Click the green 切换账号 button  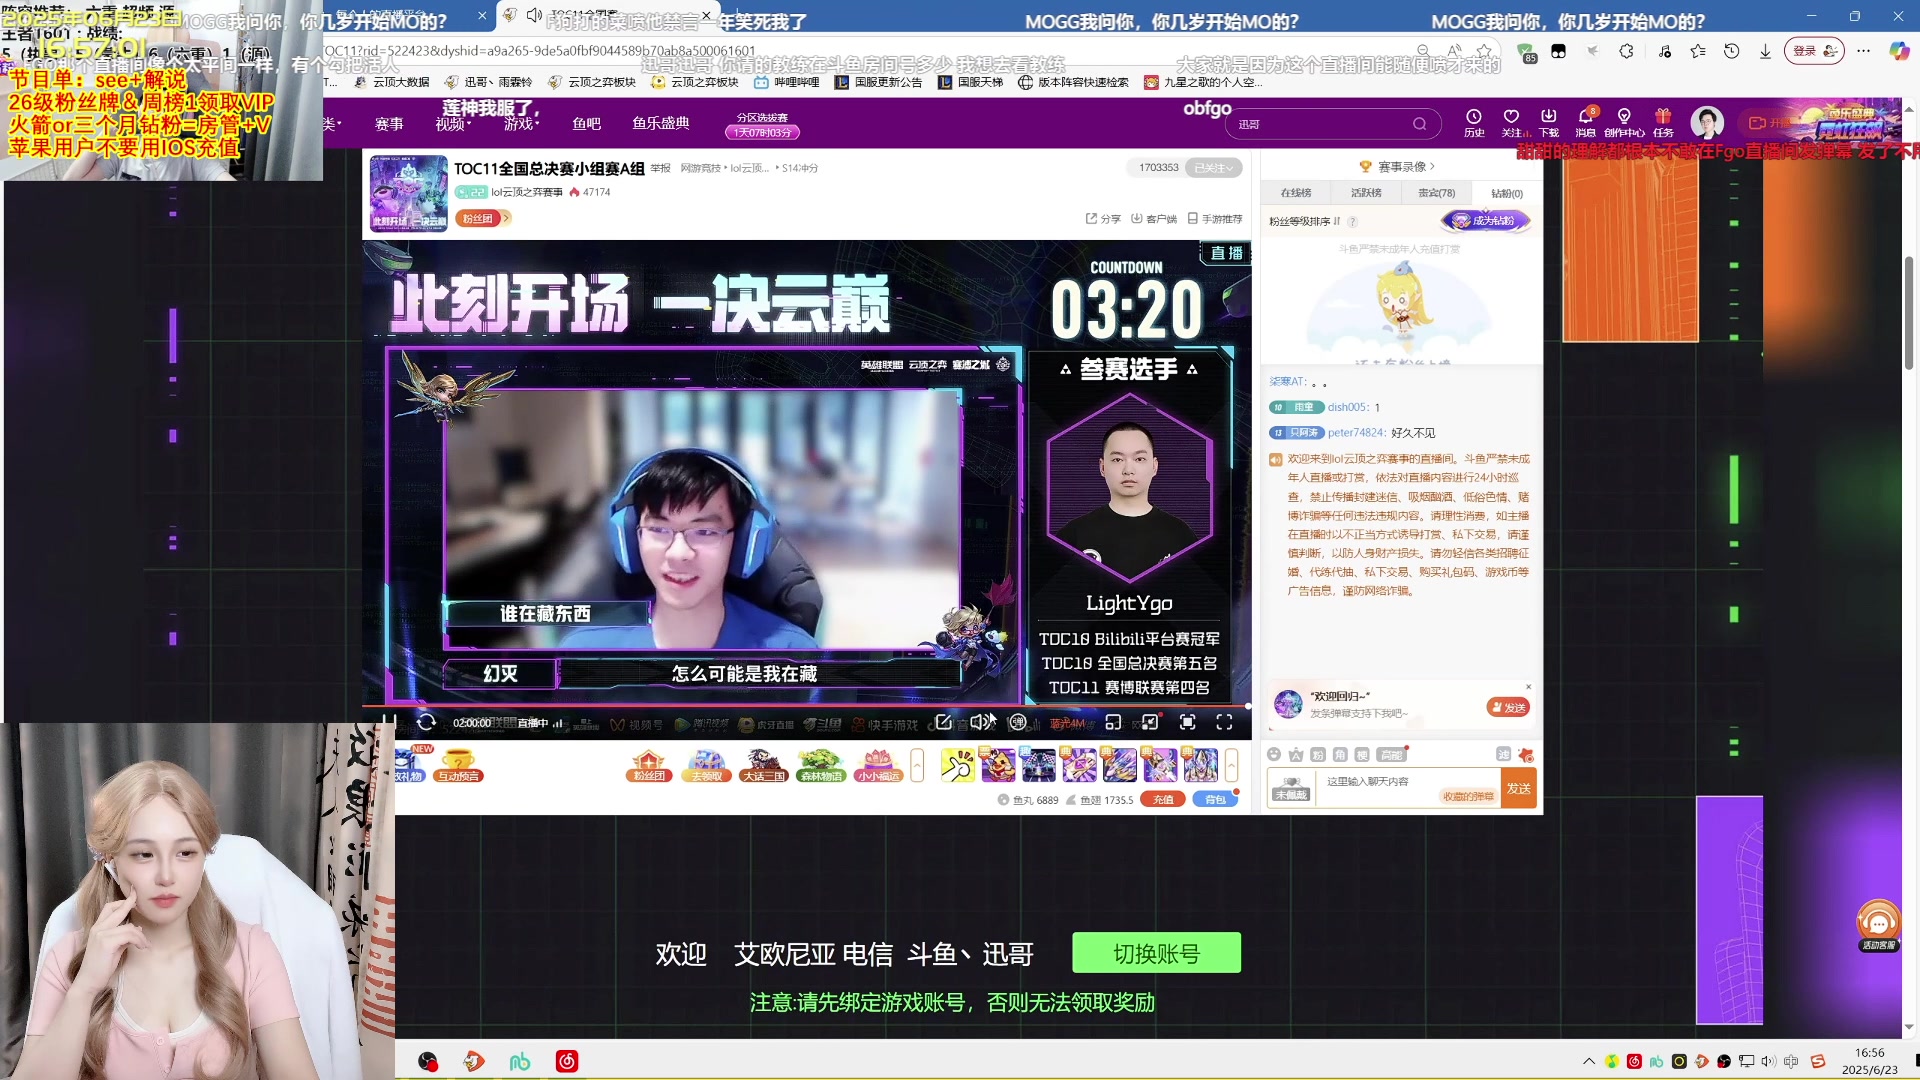coord(1156,953)
